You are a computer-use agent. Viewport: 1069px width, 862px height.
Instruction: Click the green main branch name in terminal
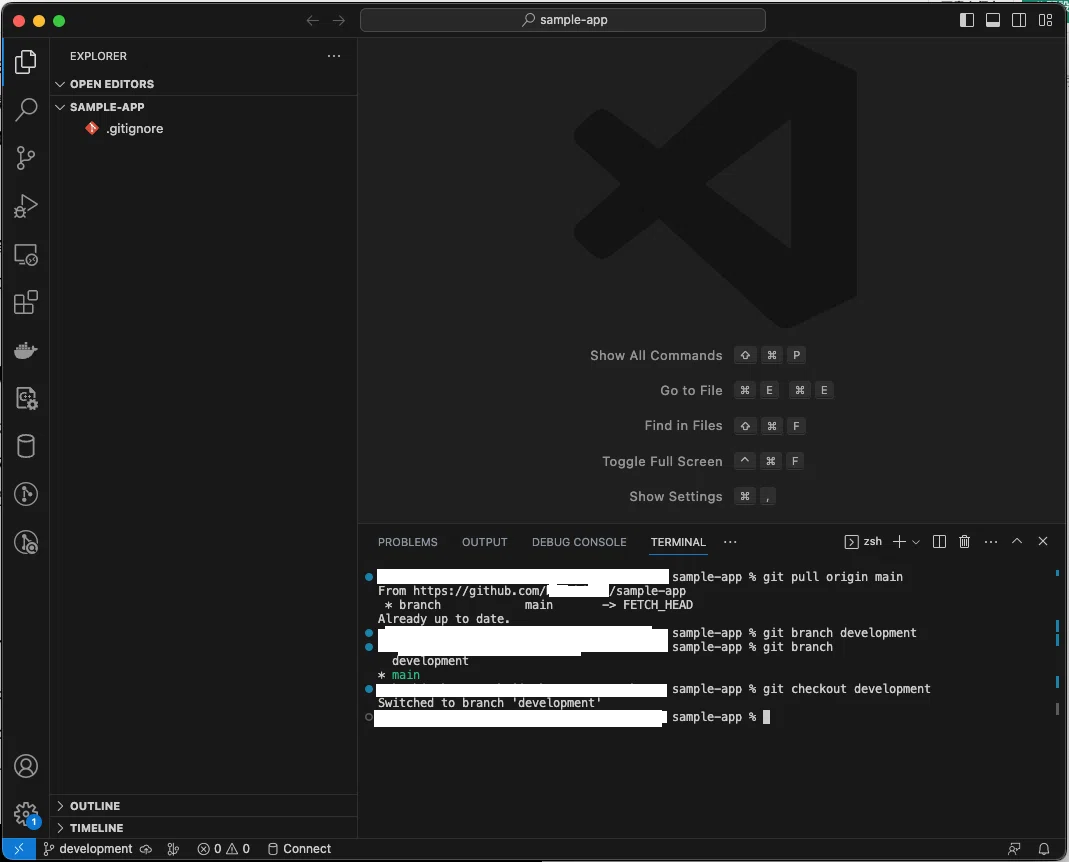point(406,675)
